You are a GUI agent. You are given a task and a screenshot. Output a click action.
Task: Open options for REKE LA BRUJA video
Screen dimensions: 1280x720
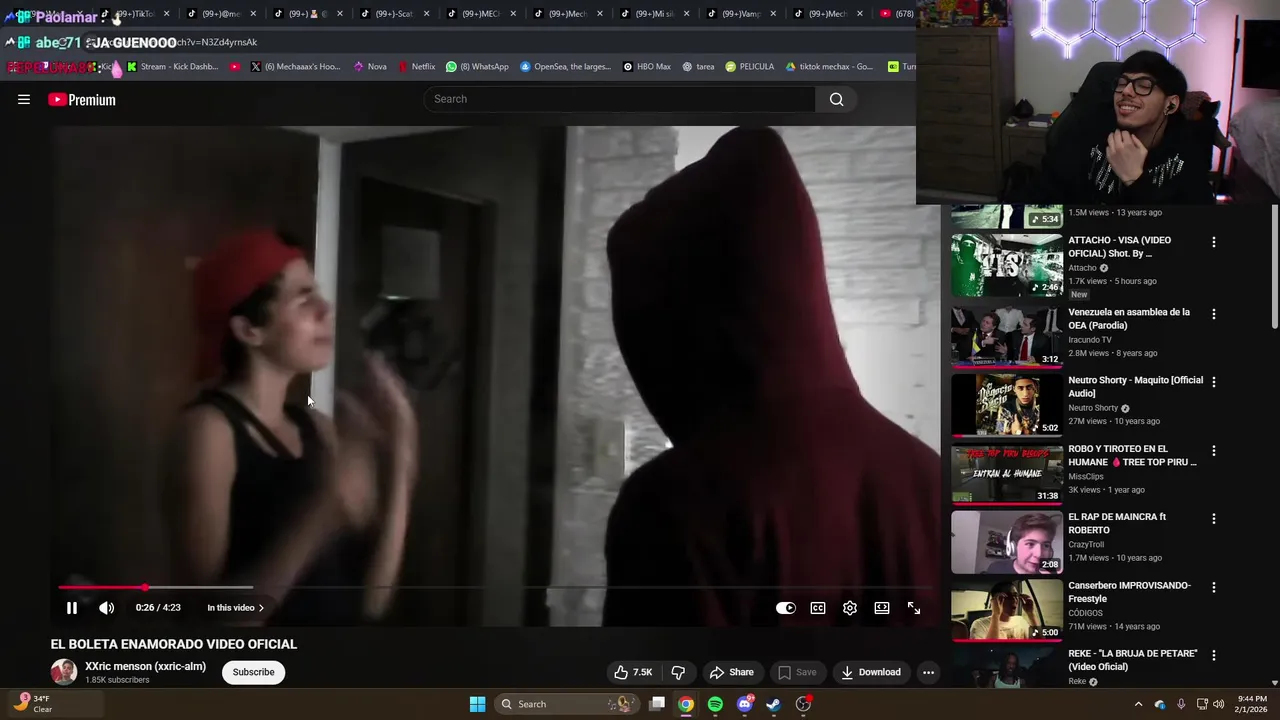1214,655
